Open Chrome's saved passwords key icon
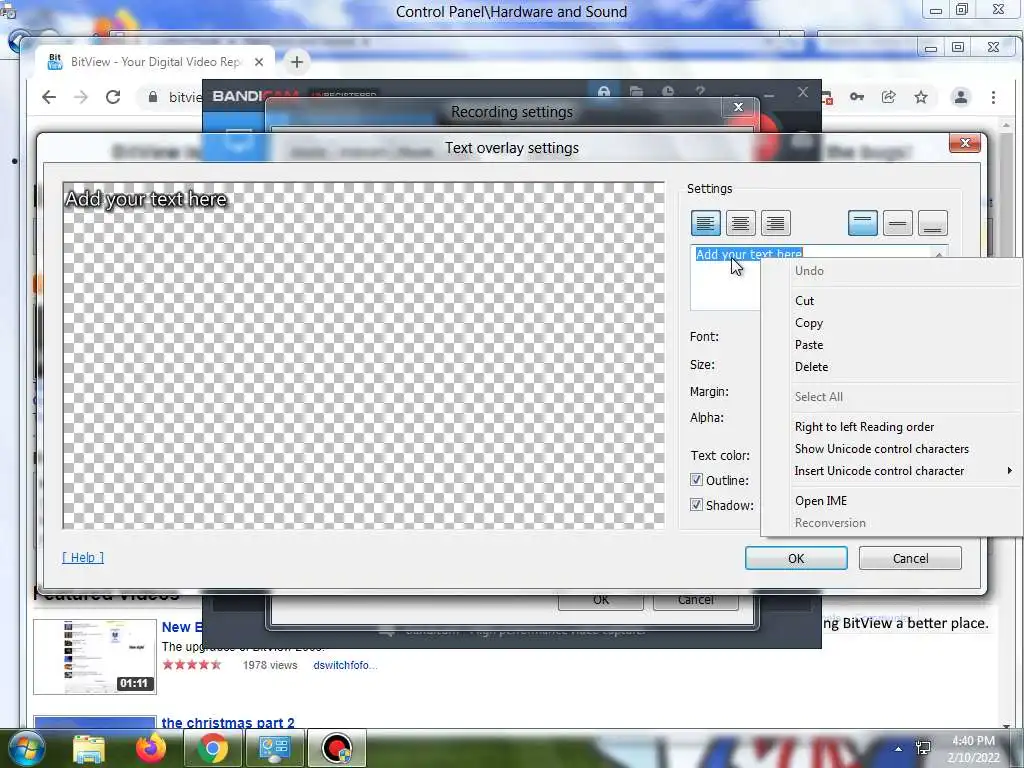The image size is (1024, 768). pyautogui.click(x=857, y=97)
